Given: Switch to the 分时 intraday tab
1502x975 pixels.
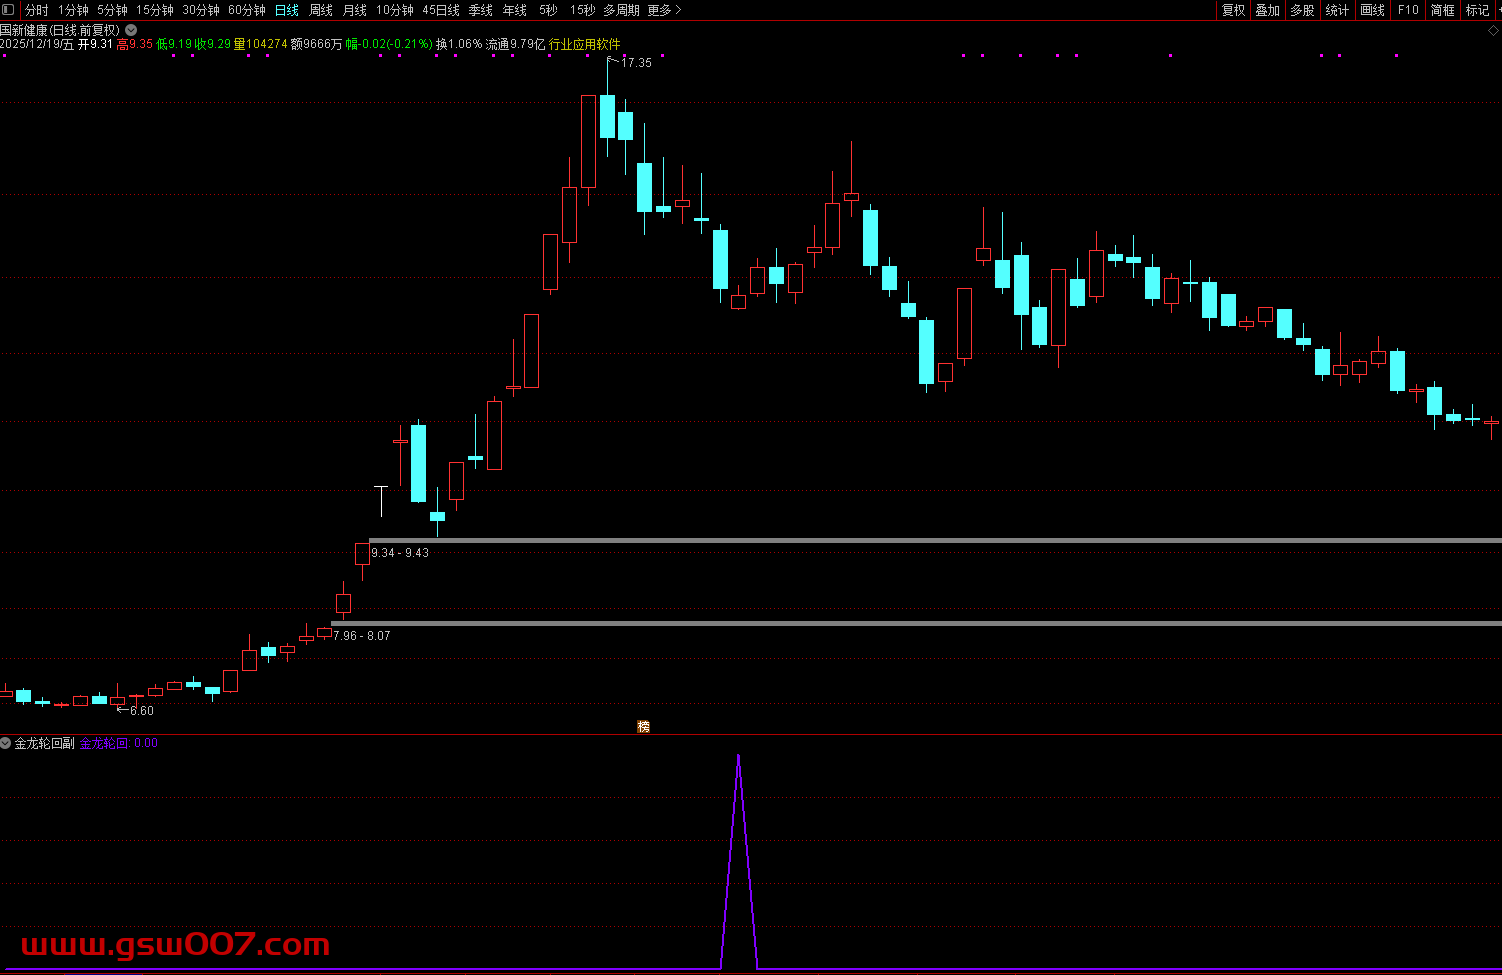Looking at the screenshot, I should click(36, 10).
